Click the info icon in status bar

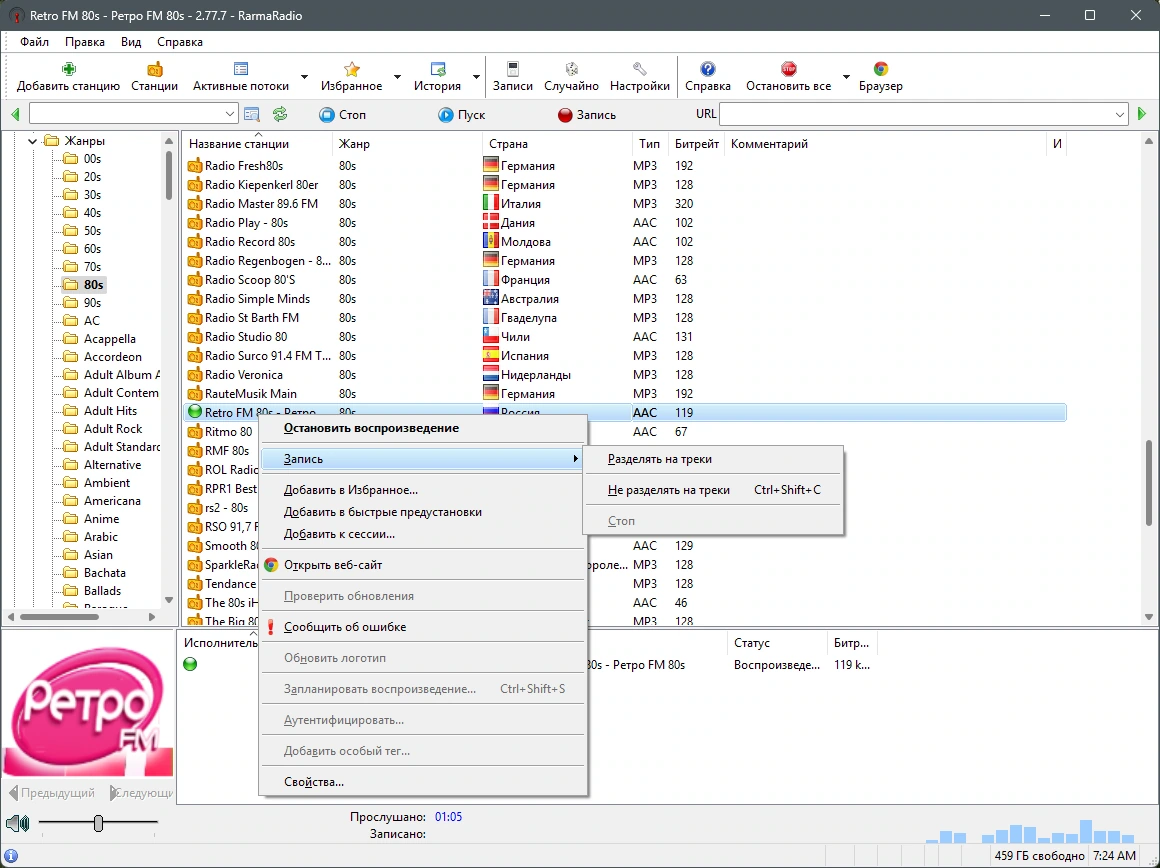point(11,856)
